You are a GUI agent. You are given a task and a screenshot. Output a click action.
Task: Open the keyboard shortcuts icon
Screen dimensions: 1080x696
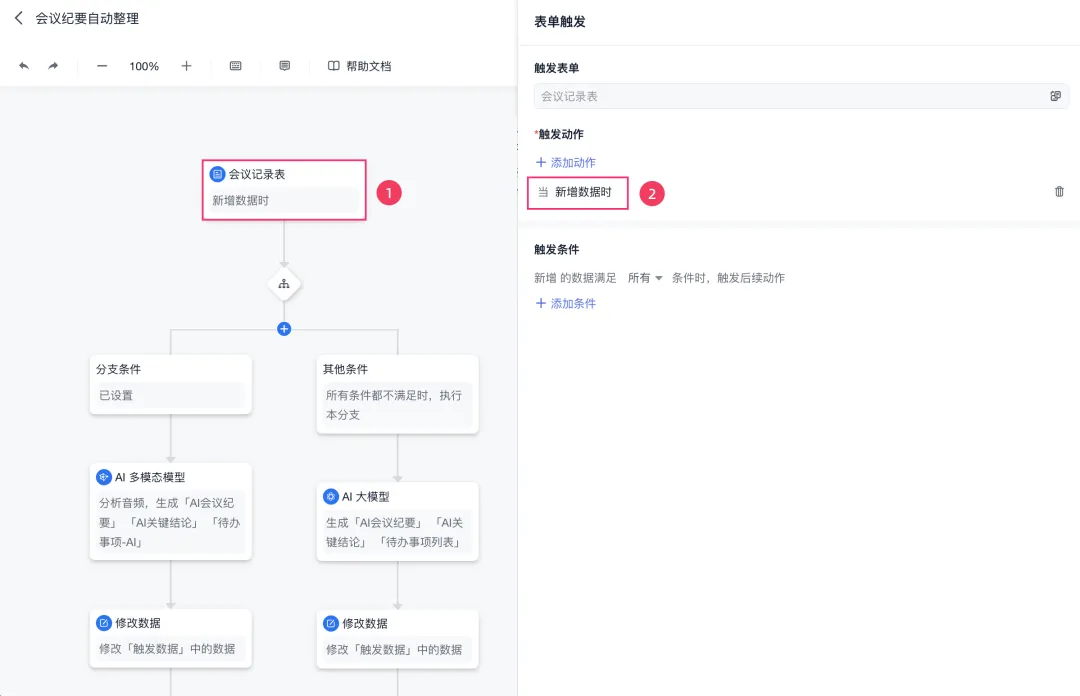236,66
